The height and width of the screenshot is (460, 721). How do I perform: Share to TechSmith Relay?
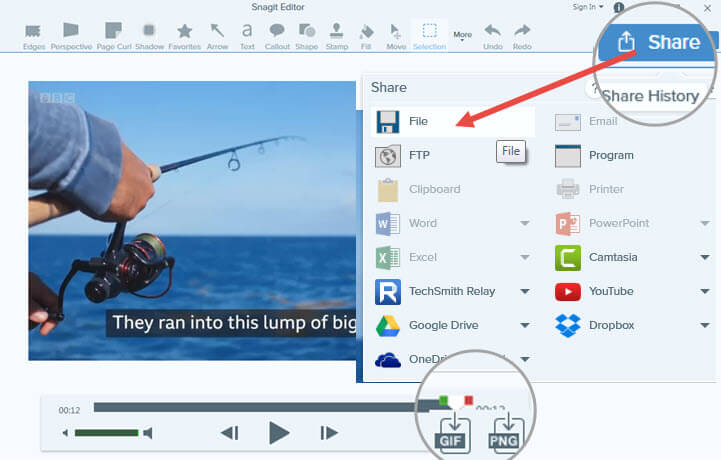point(435,292)
